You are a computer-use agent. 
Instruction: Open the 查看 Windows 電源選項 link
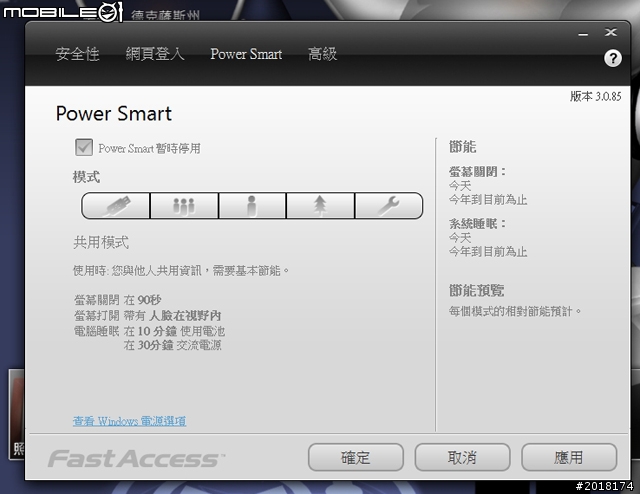(129, 421)
